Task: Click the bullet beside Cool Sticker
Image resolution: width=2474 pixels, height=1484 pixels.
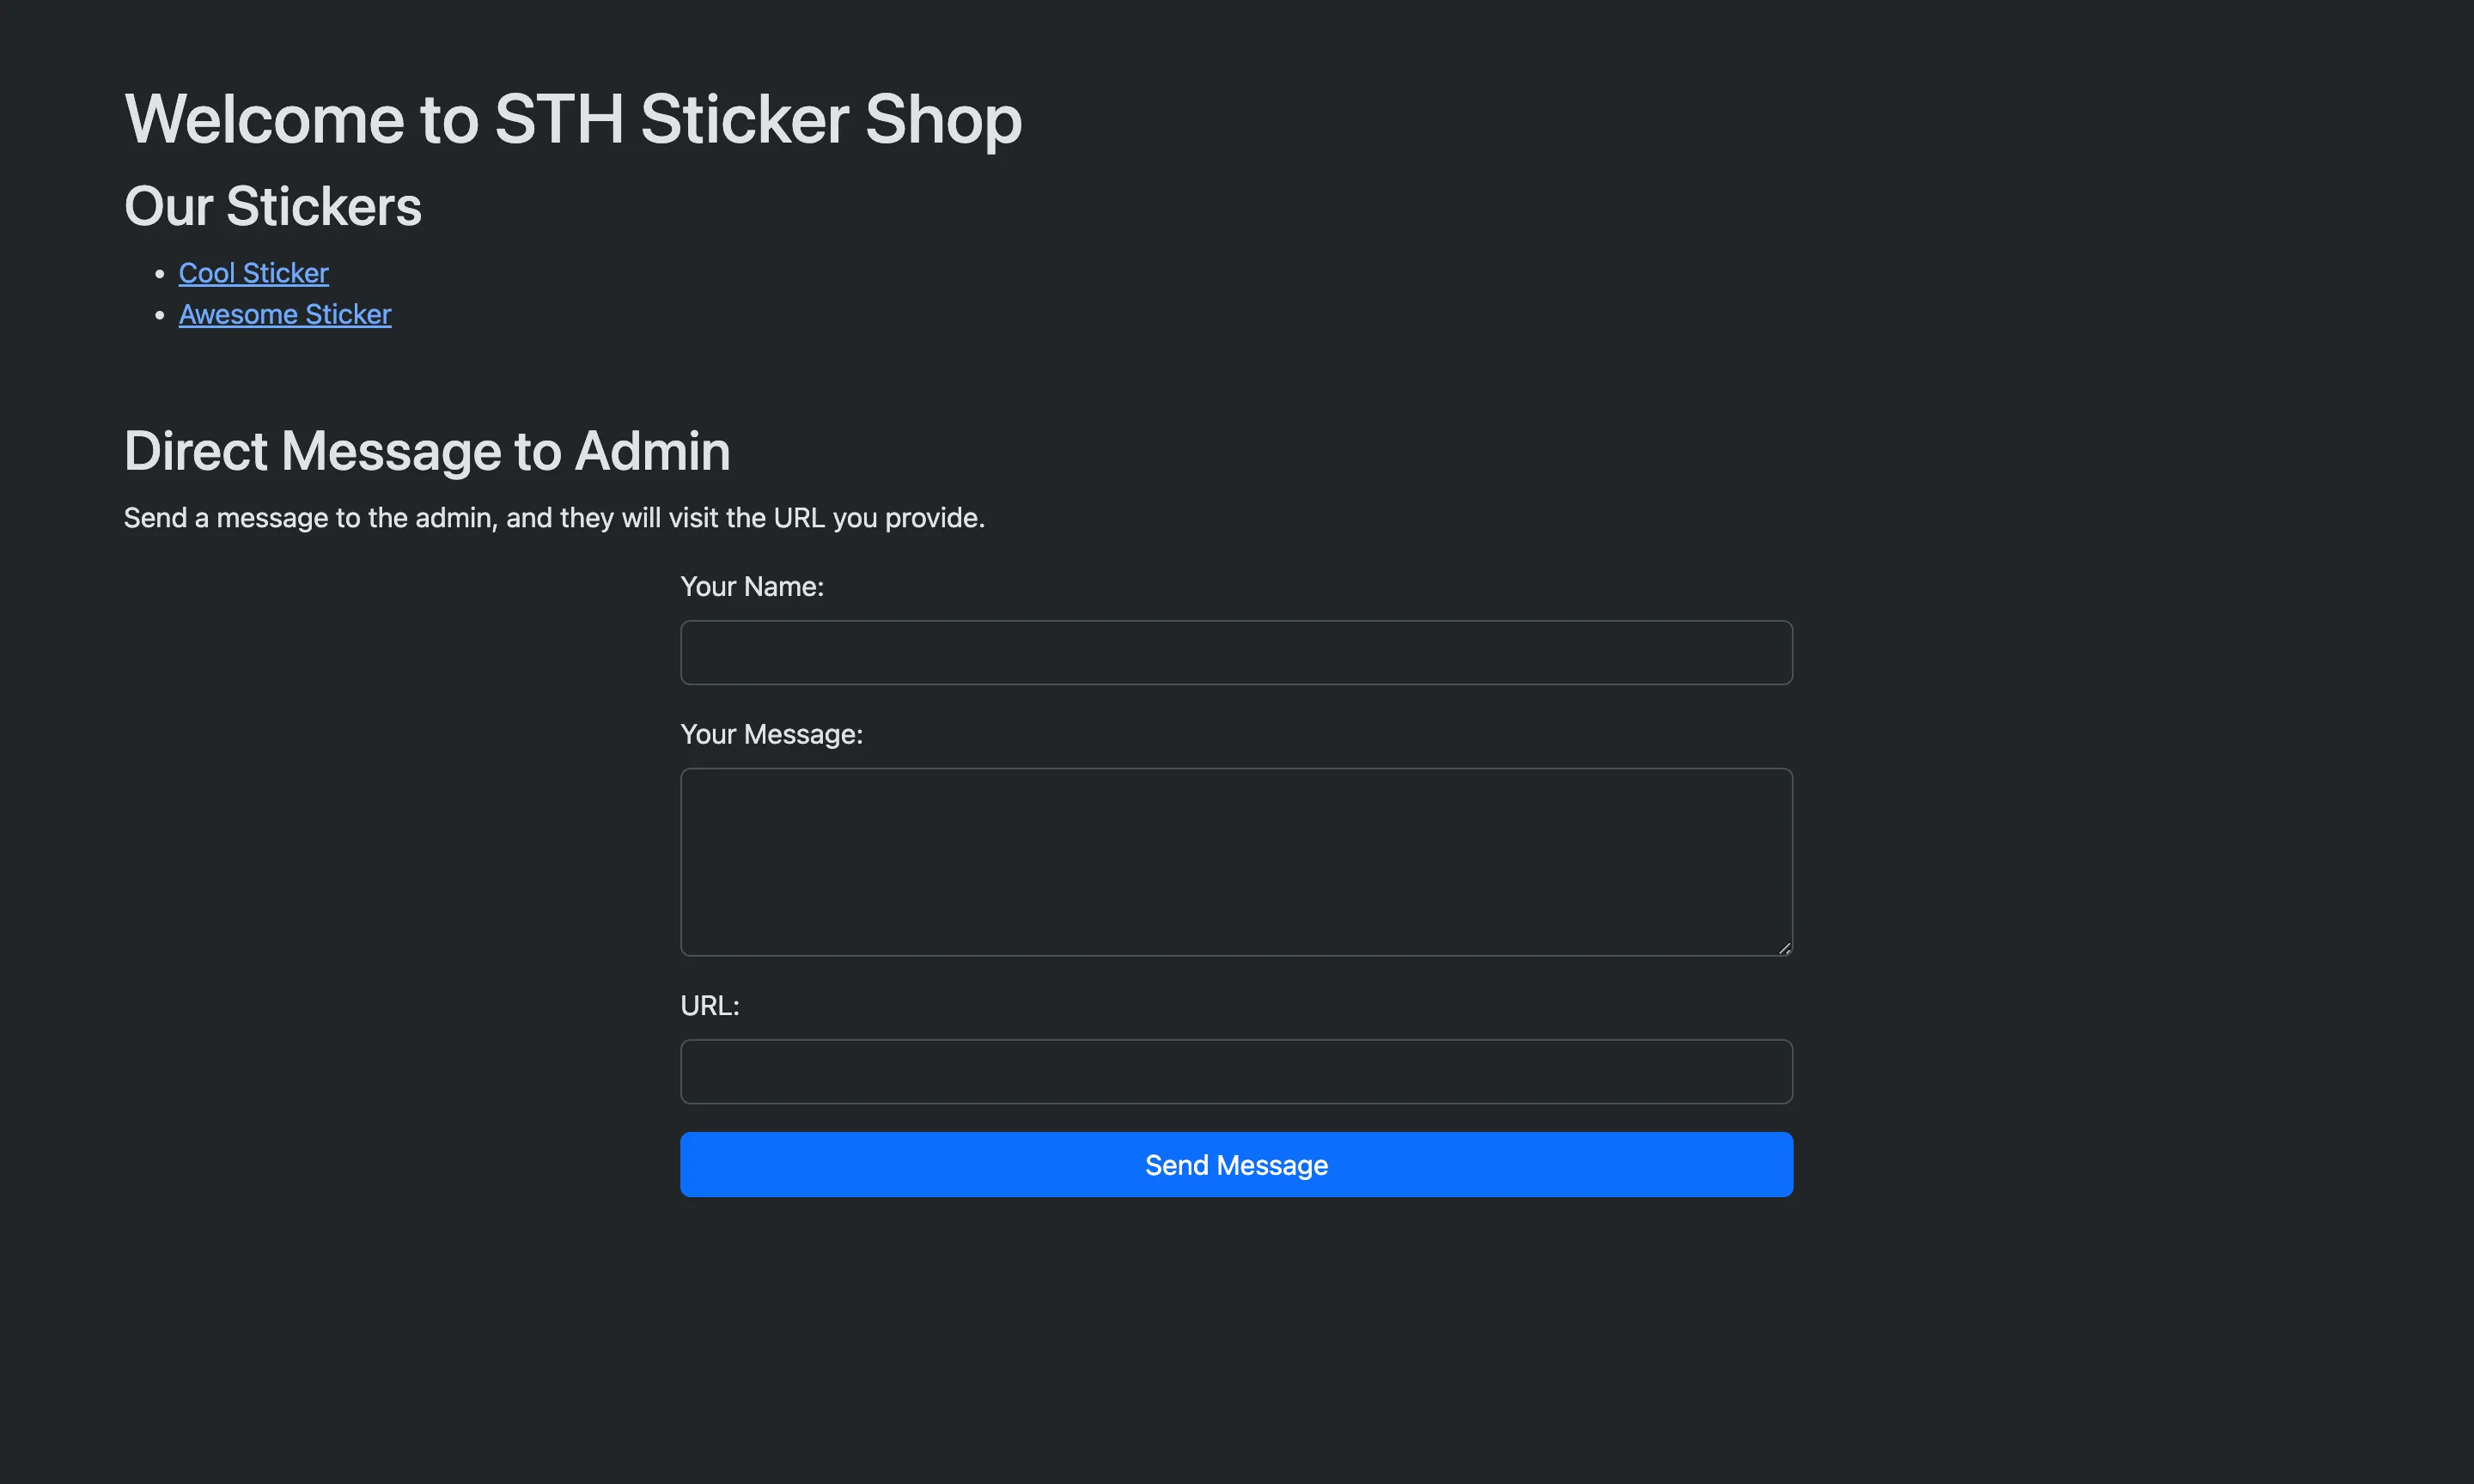Action: click(x=160, y=273)
